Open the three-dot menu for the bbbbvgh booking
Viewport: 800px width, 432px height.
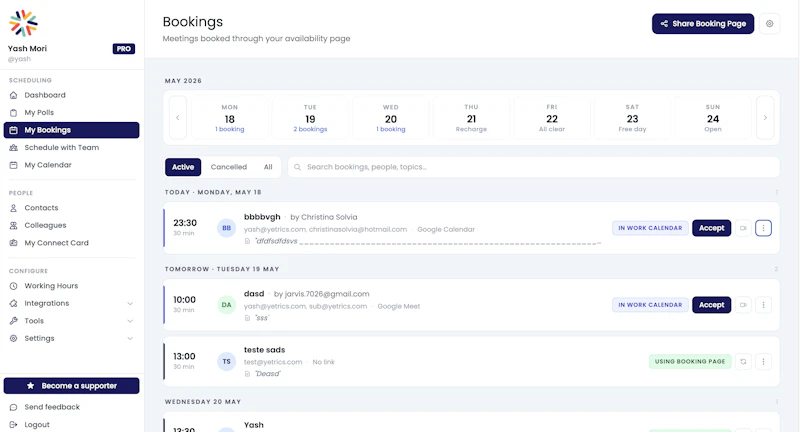(763, 228)
